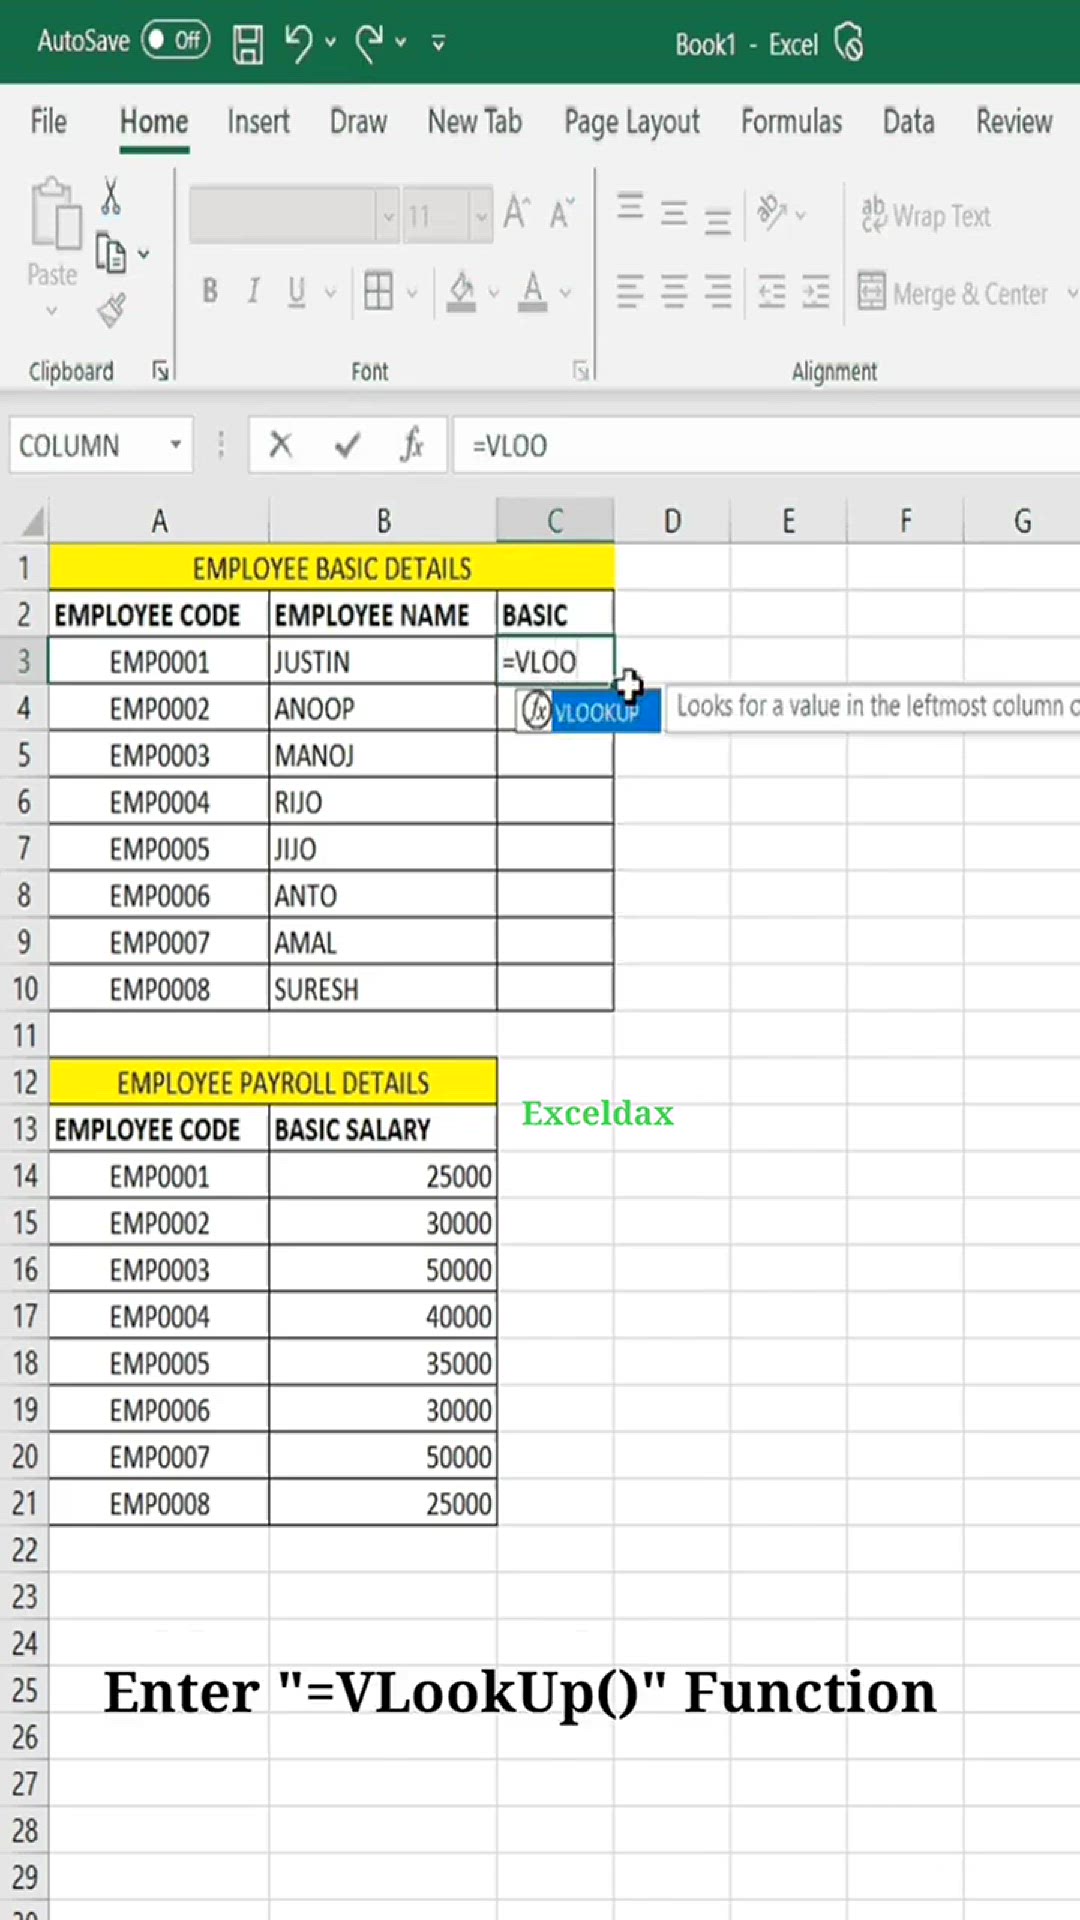Click Top Align icon
The width and height of the screenshot is (1080, 1920).
630,207
